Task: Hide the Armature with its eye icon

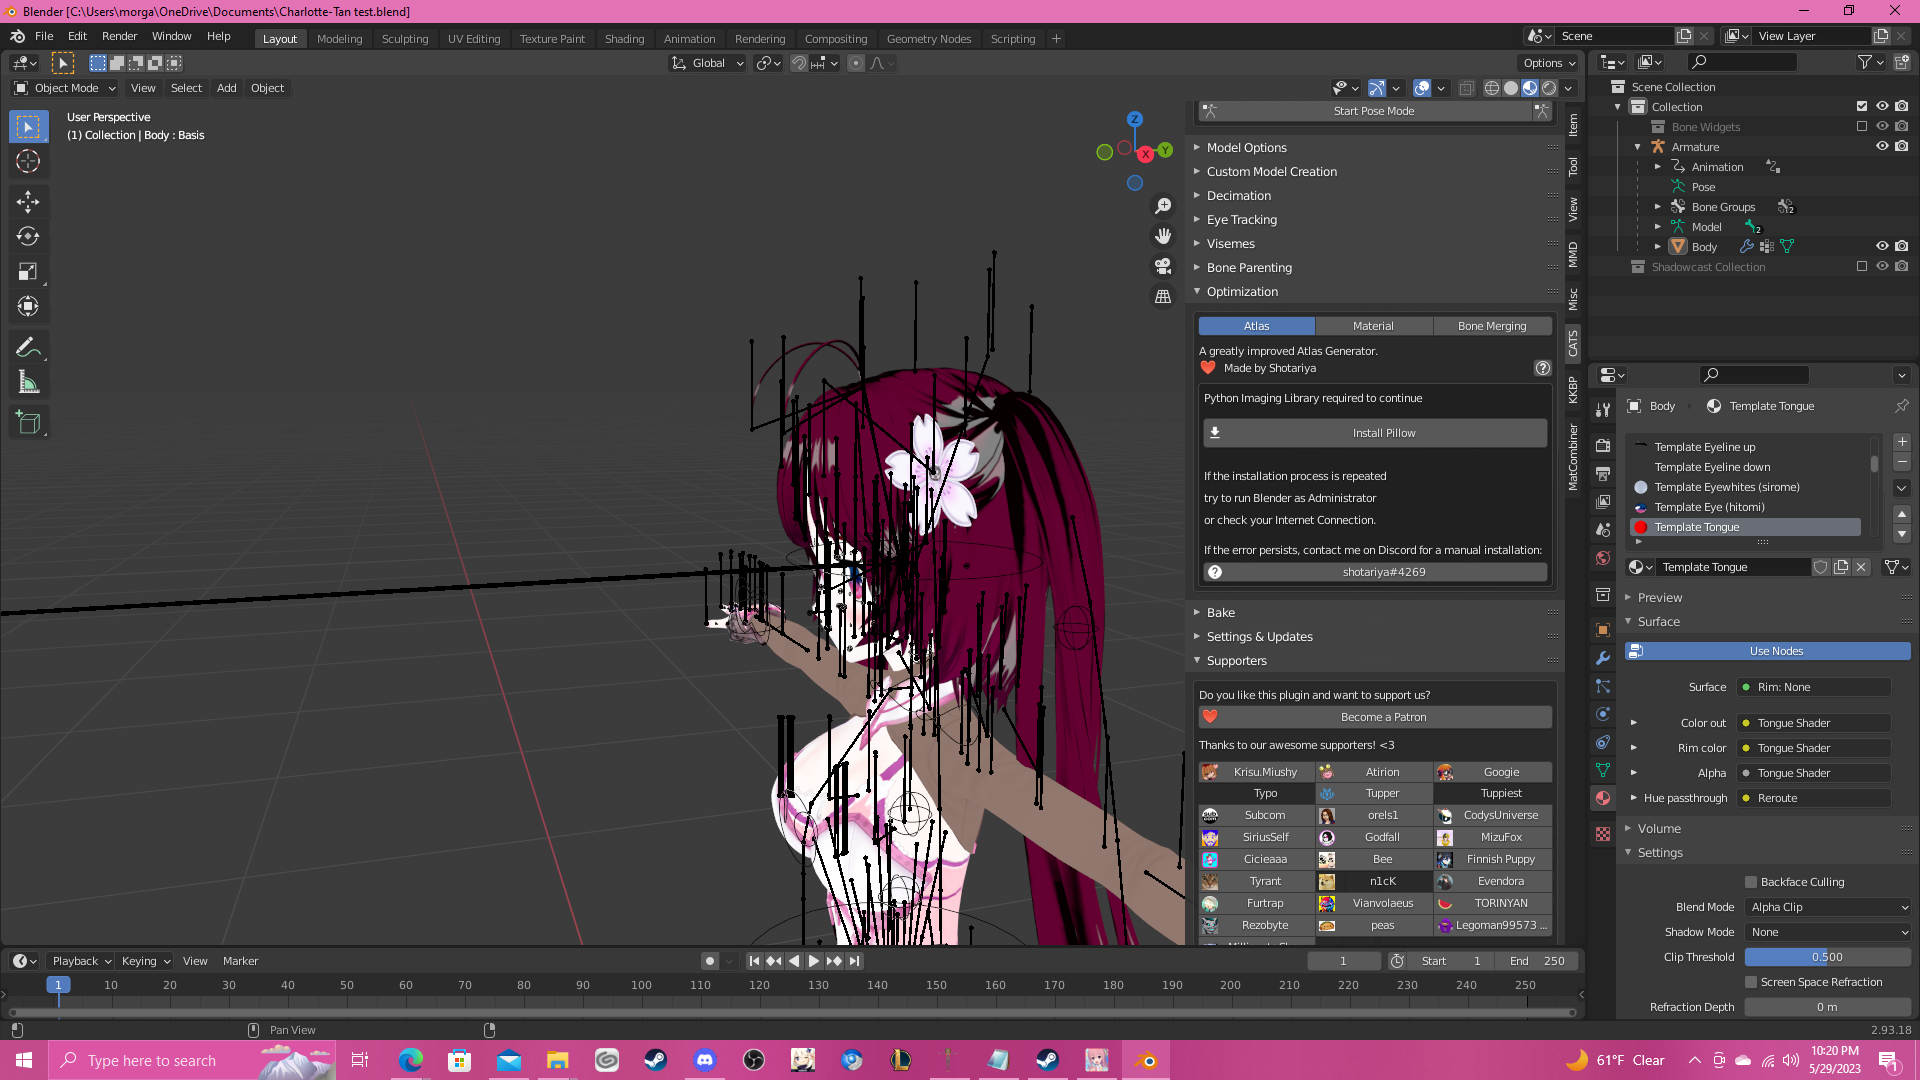Action: (x=1882, y=146)
